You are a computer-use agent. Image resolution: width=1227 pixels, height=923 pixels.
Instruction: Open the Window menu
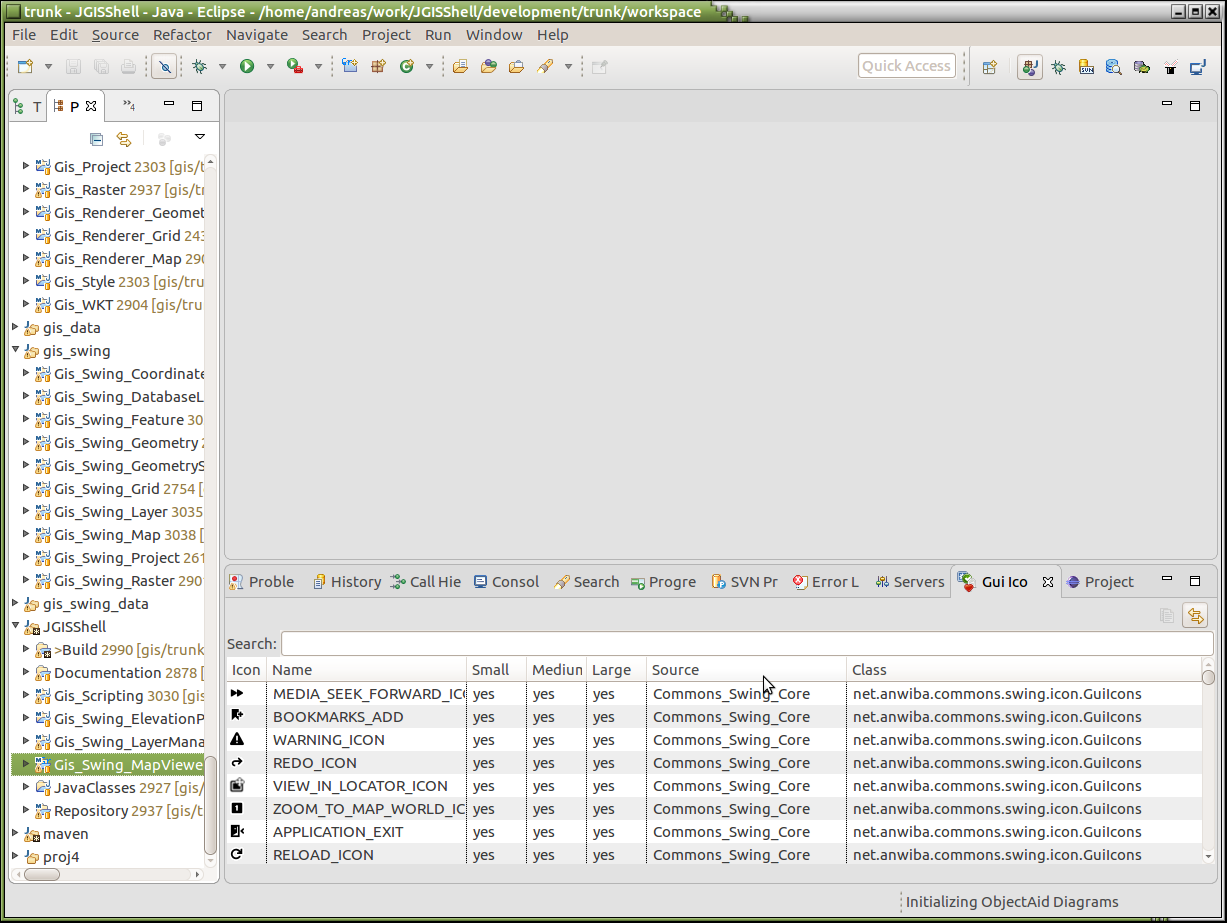click(x=494, y=35)
